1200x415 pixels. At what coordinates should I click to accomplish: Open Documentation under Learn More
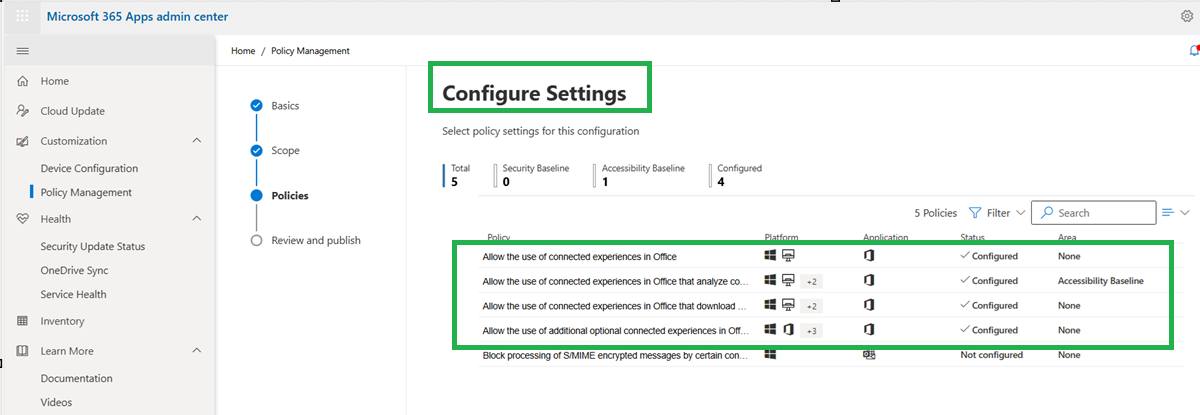tap(76, 378)
